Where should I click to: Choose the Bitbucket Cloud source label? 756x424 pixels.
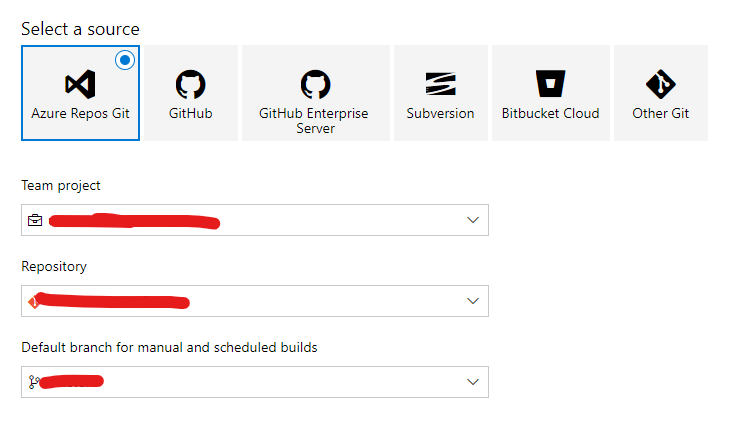click(x=550, y=114)
